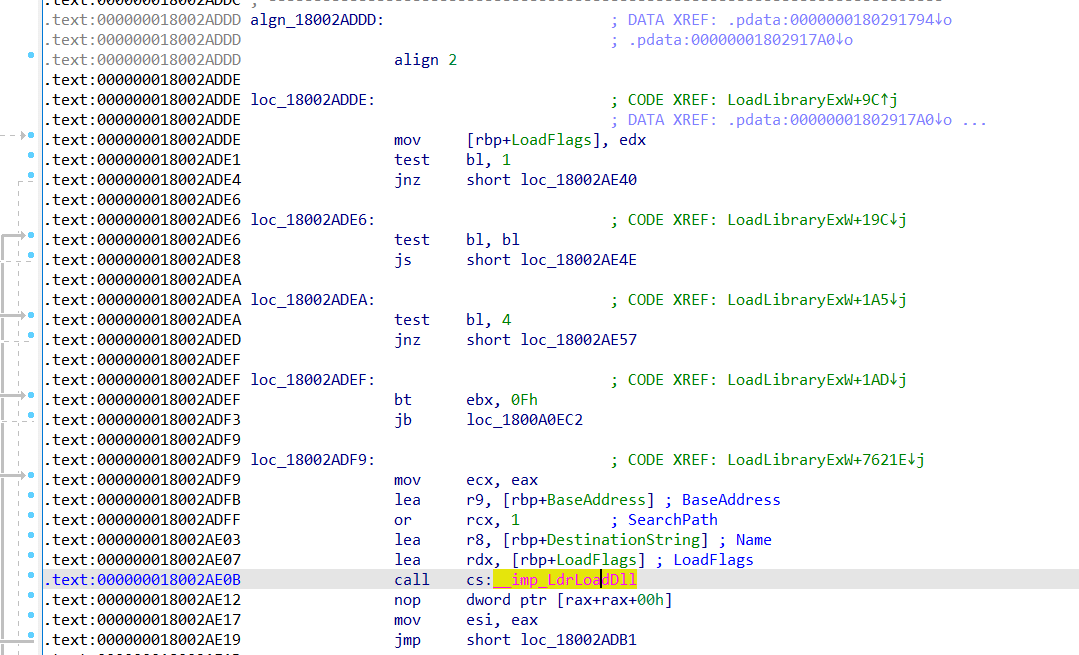
Task: Click address .text:000000018002ADFF of or instruction
Action: coord(142,519)
